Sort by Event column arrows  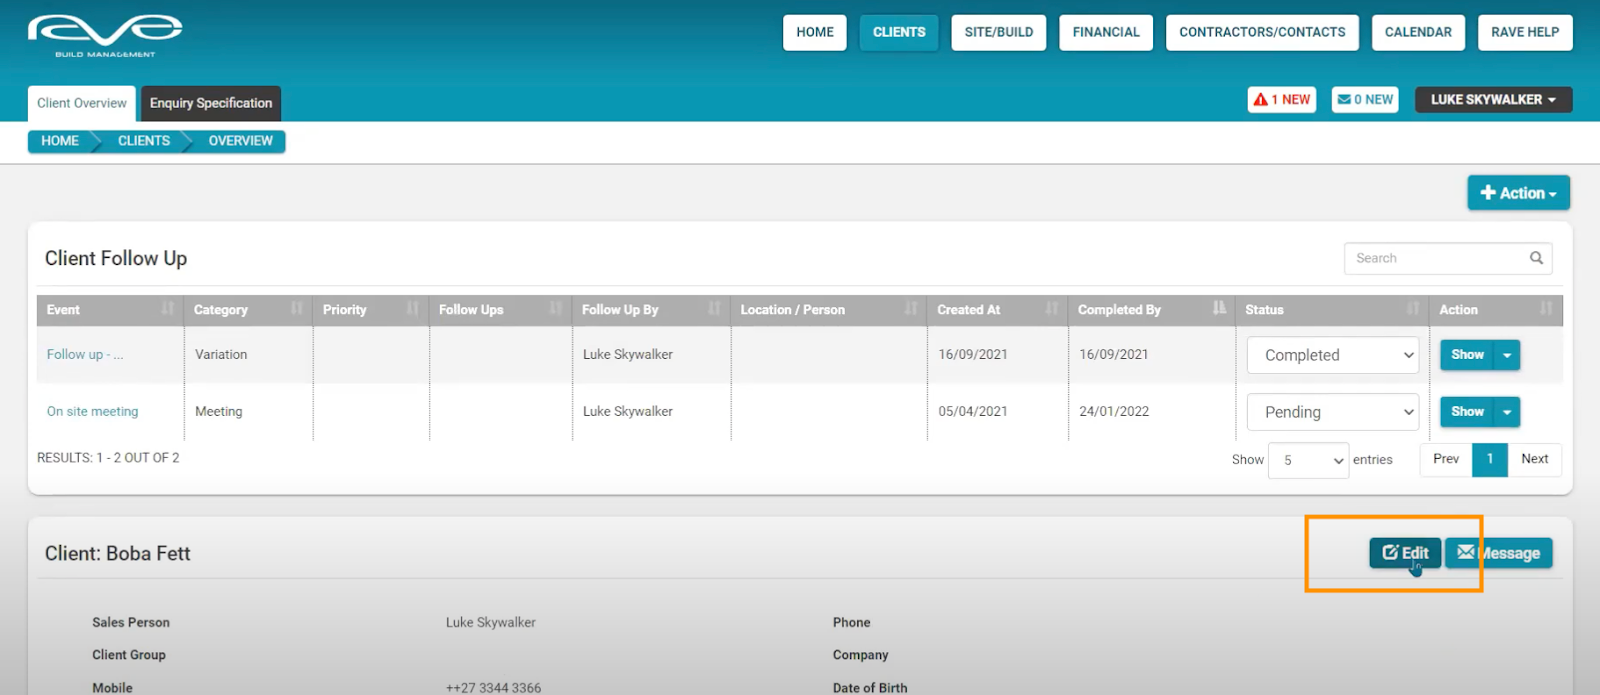(x=168, y=309)
